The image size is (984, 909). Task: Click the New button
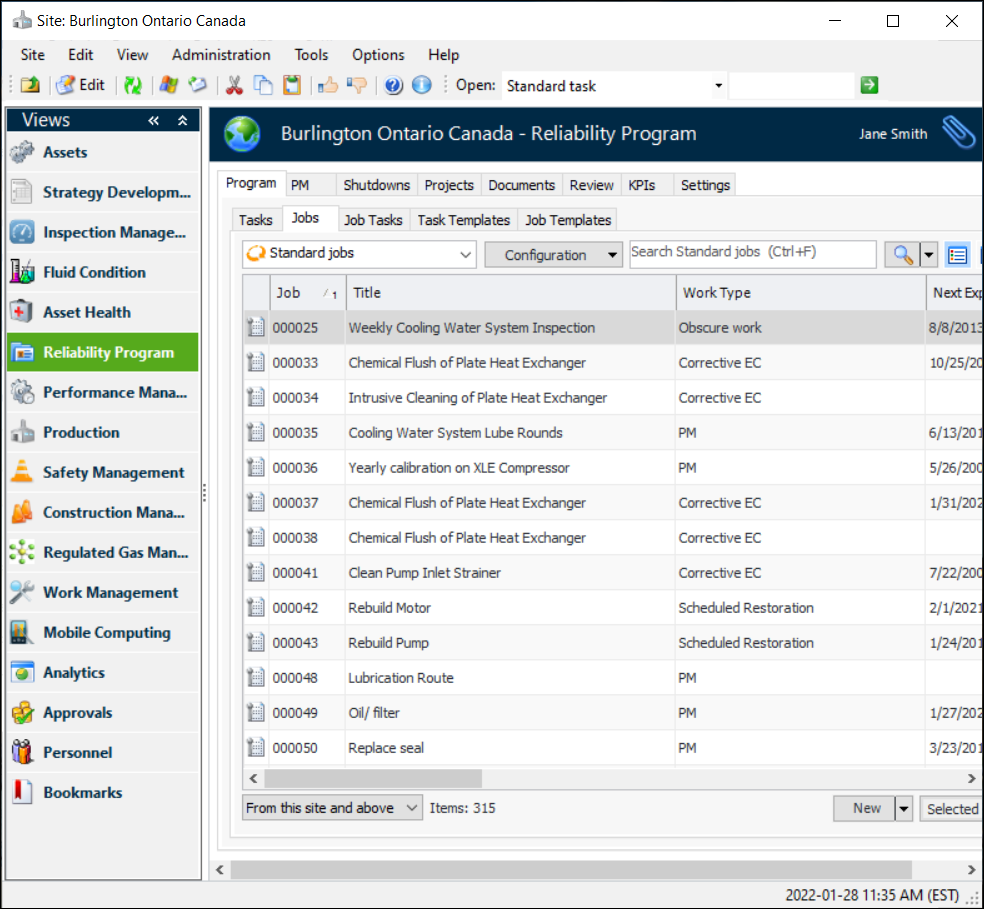pos(866,808)
